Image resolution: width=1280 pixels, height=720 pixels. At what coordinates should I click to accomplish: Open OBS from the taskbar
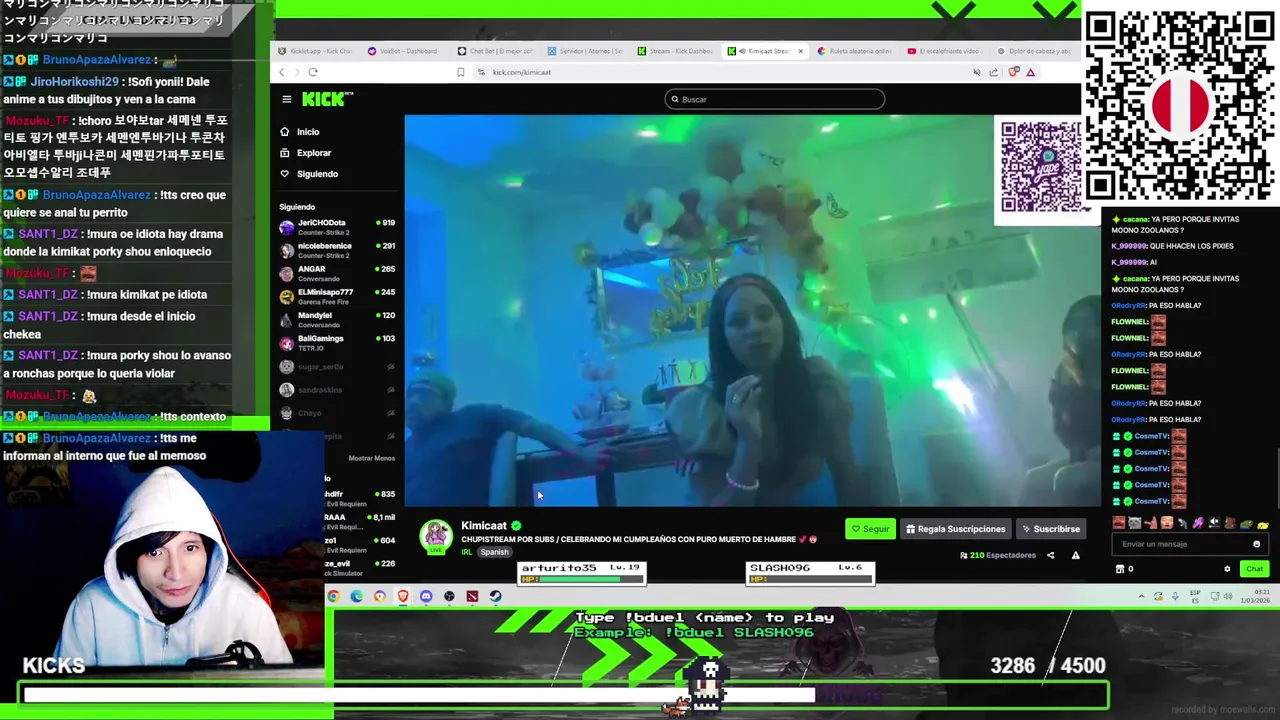pyautogui.click(x=449, y=596)
